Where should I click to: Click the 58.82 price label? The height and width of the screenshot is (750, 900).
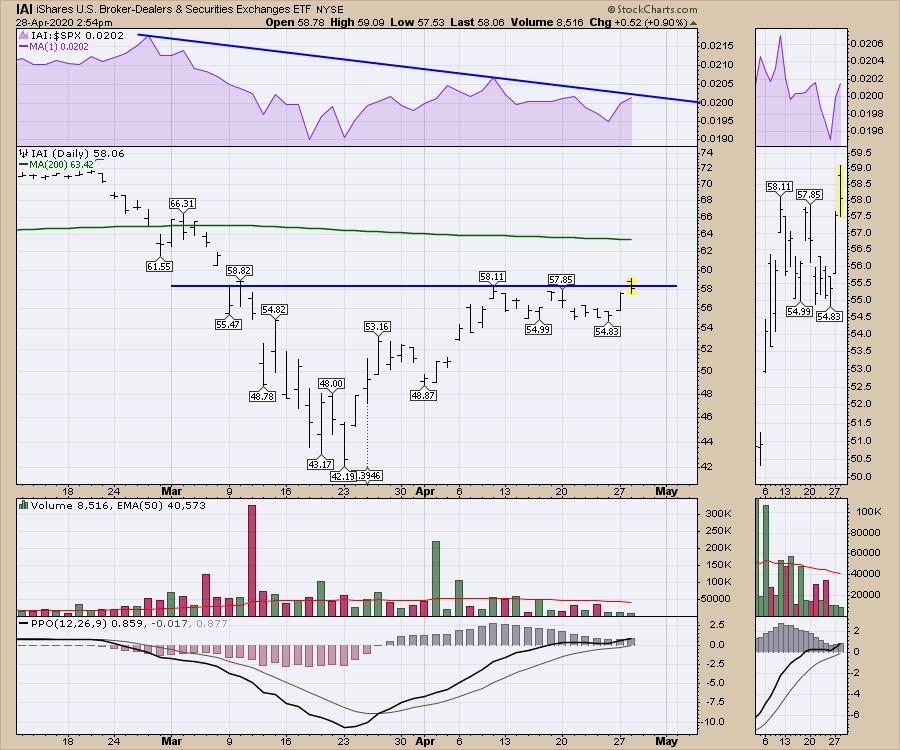[239, 270]
